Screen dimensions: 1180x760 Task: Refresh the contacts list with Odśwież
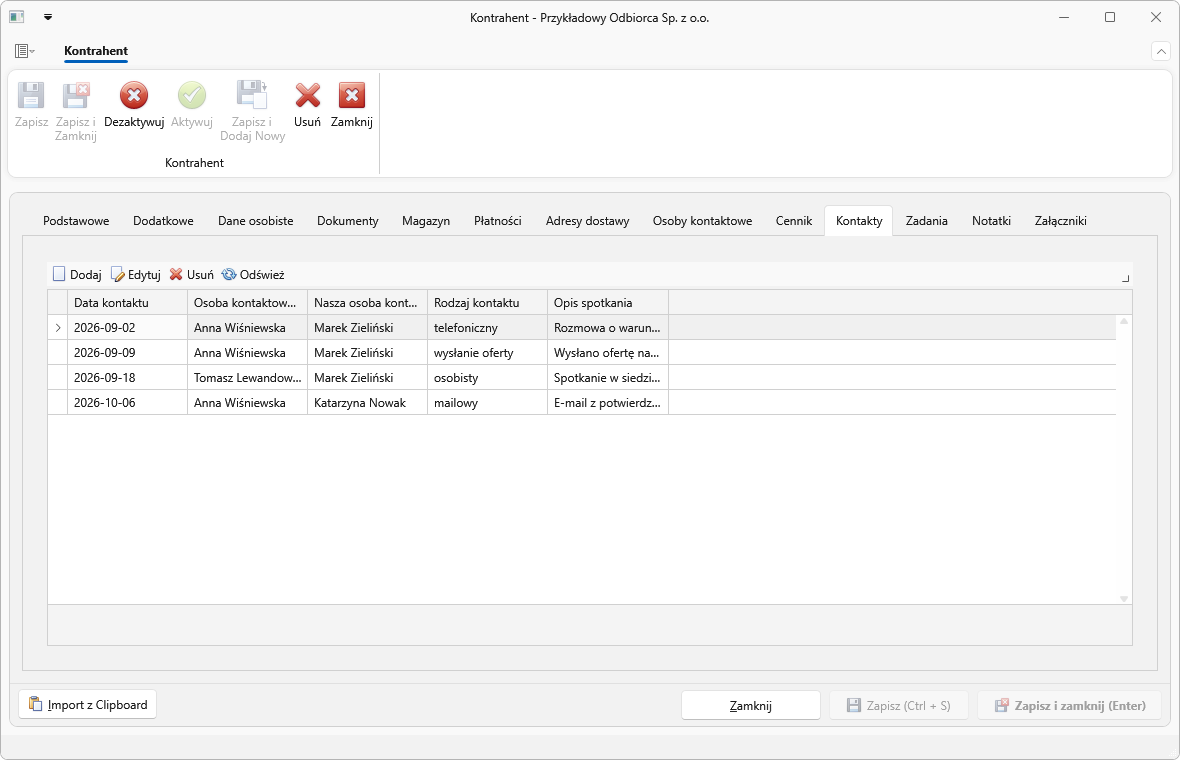pos(253,275)
